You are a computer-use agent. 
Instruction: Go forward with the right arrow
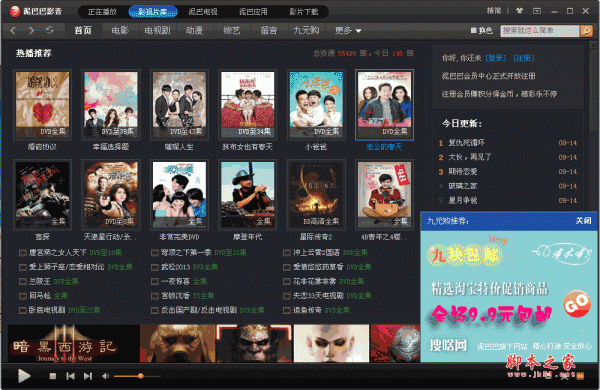pos(31,30)
